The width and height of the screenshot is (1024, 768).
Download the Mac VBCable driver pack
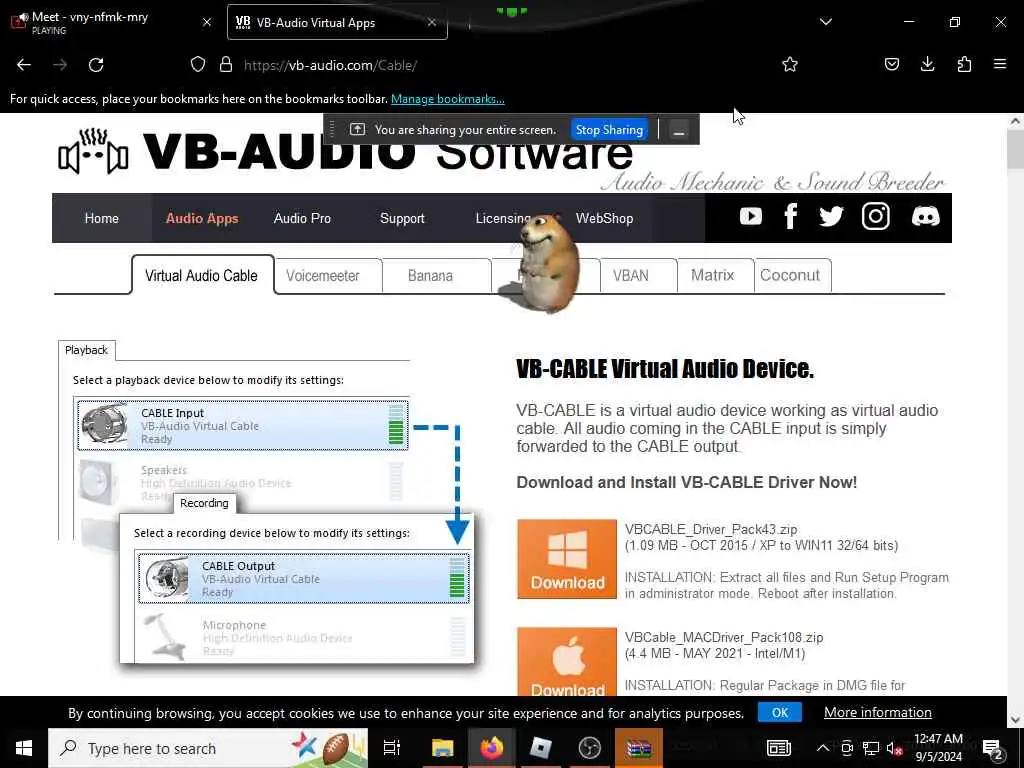coord(567,662)
